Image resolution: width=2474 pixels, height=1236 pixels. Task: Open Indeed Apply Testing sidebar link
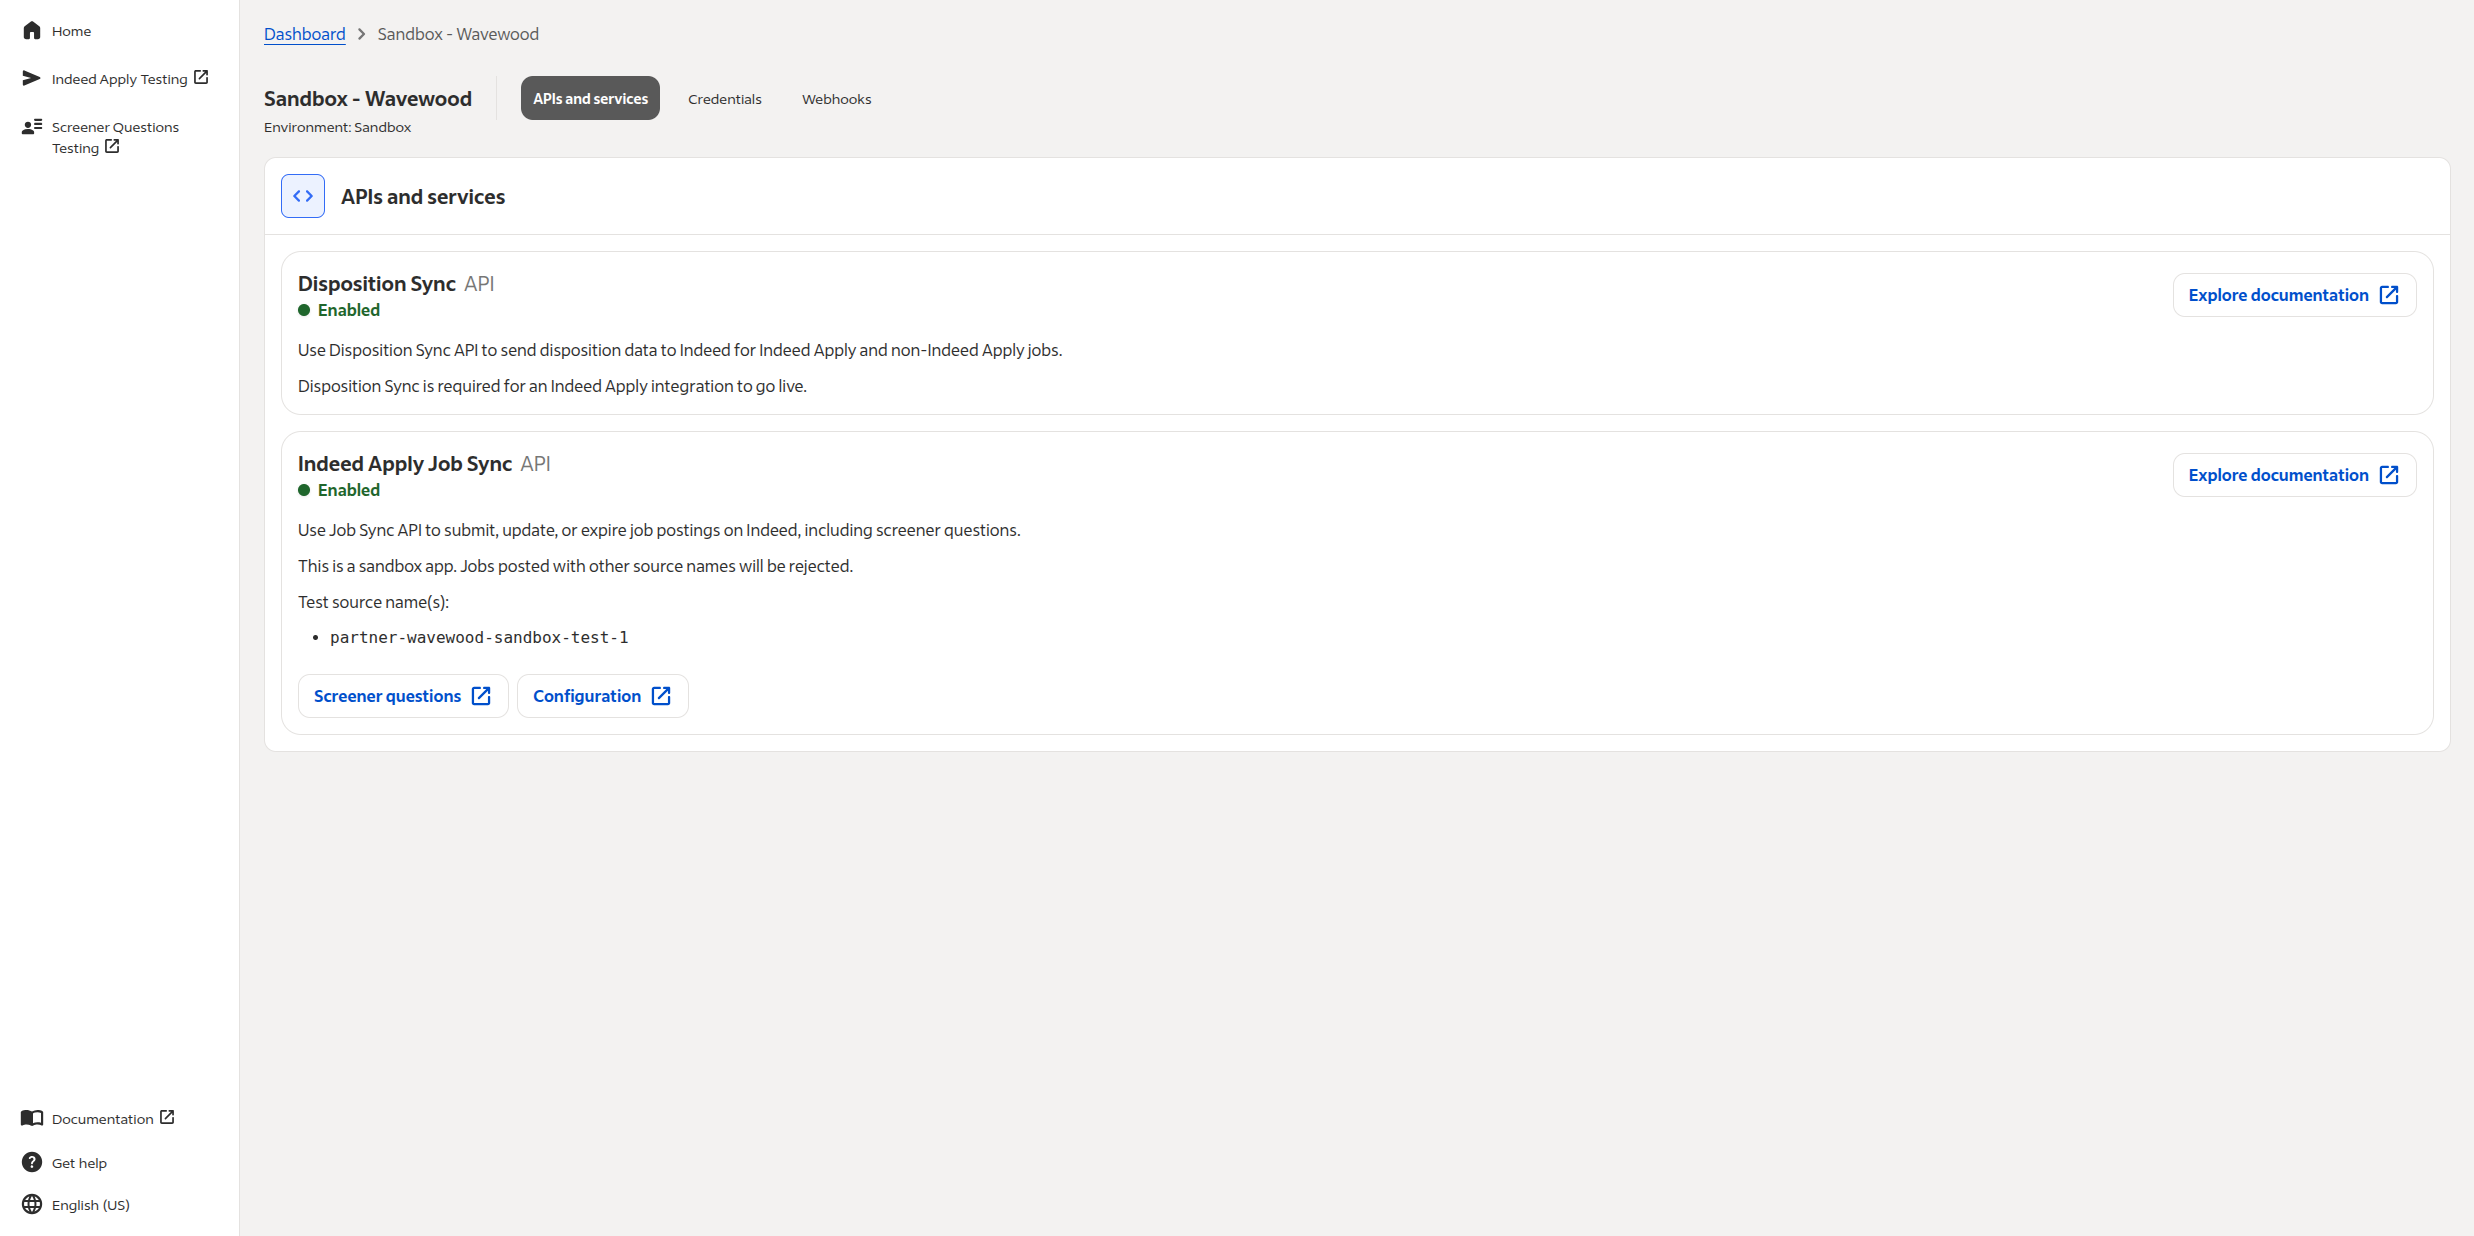click(x=120, y=79)
